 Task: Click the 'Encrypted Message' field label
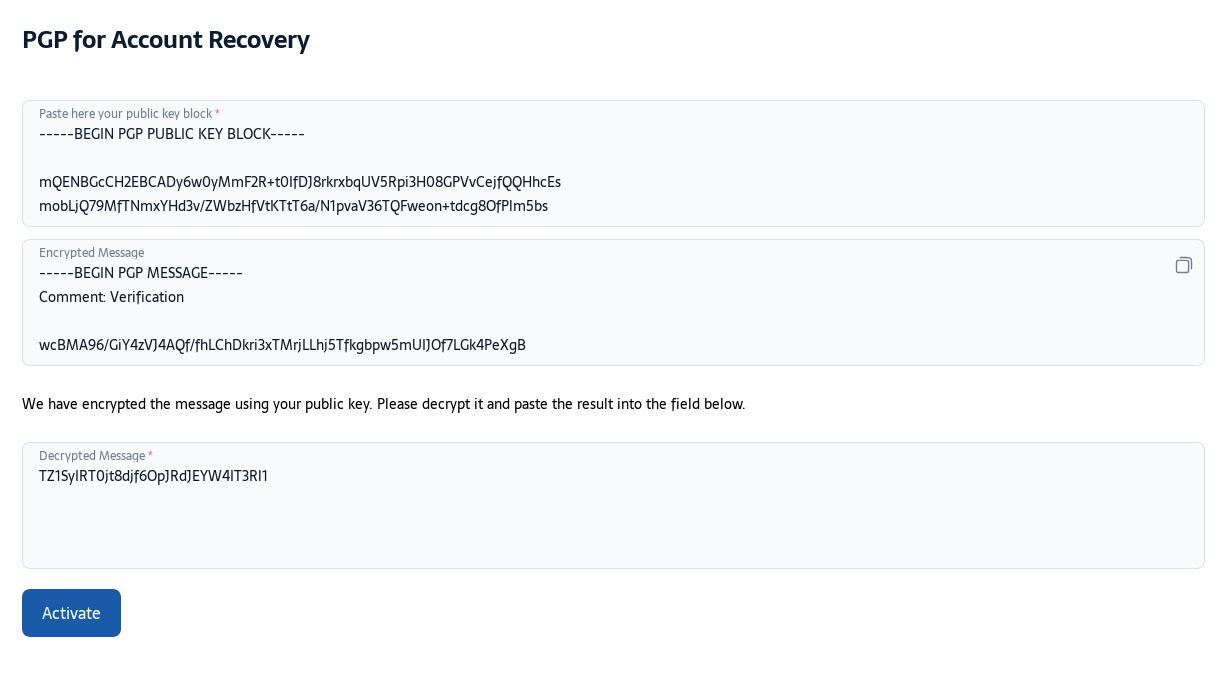coord(91,253)
